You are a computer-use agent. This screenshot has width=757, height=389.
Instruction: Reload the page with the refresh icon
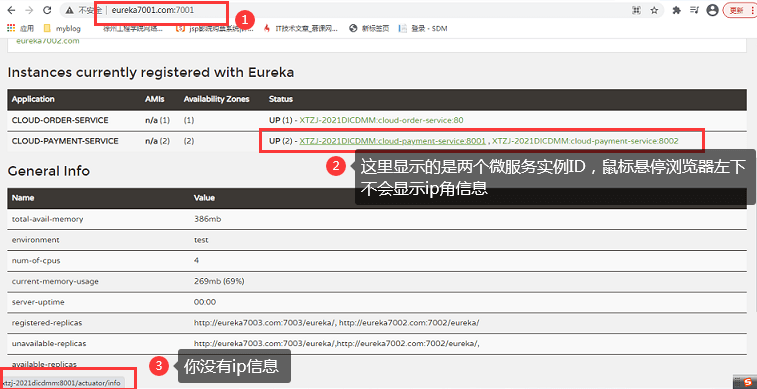[47, 10]
